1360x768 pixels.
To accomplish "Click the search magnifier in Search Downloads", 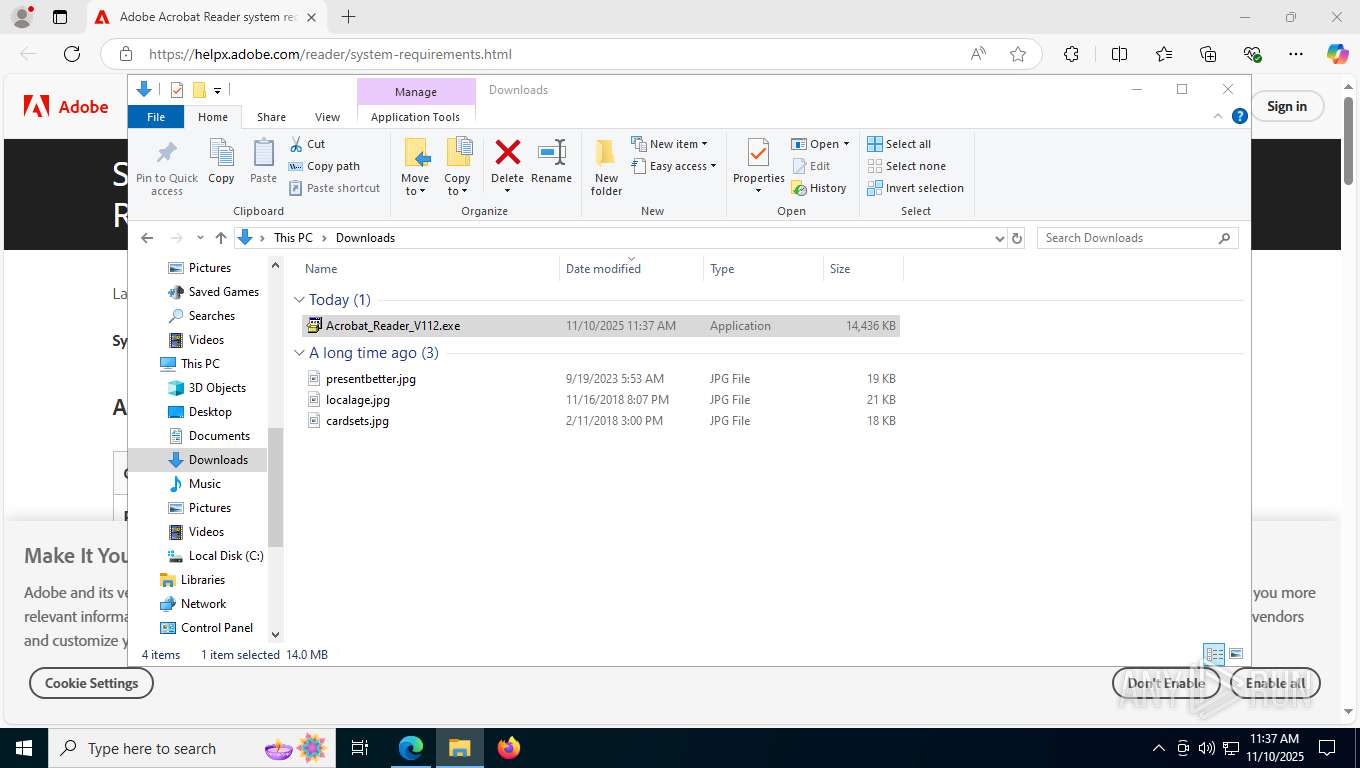I will (x=1224, y=238).
